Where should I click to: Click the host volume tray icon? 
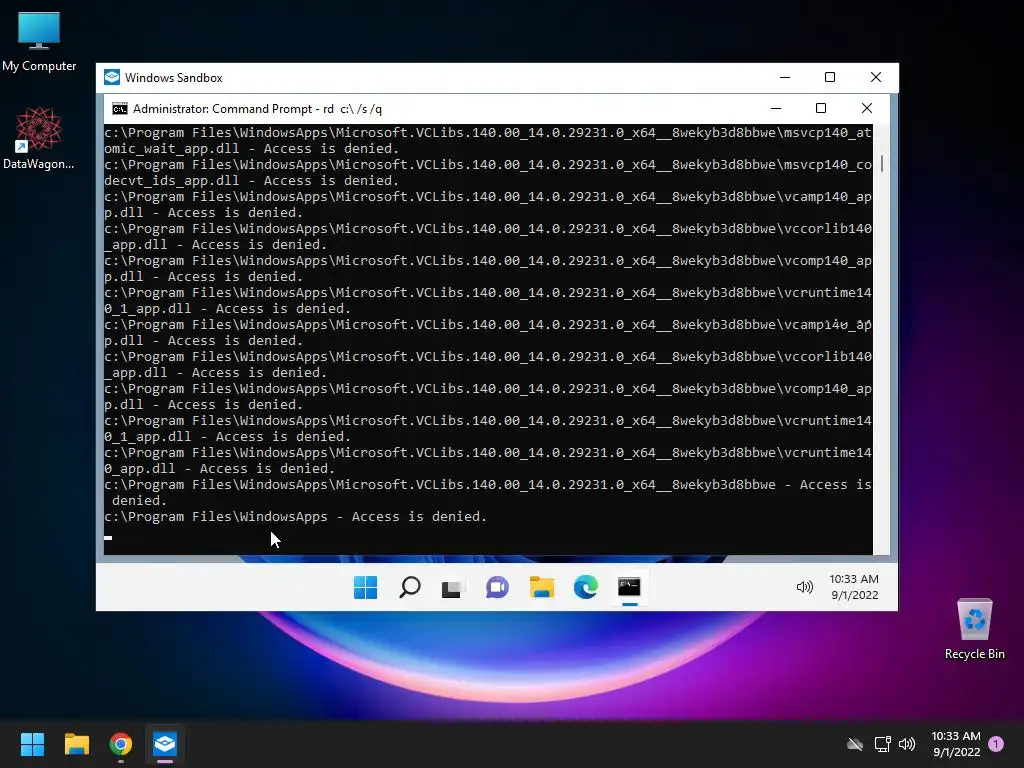906,744
